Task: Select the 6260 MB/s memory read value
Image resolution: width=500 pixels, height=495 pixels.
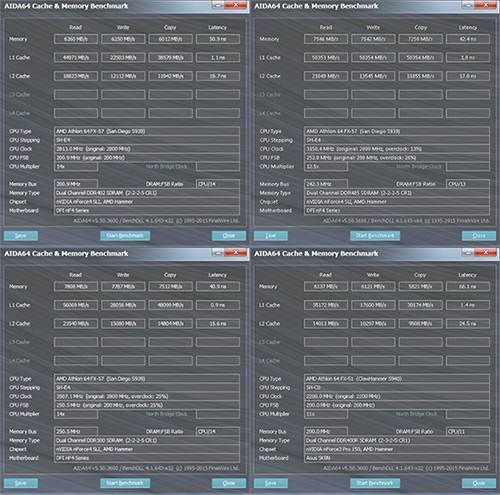Action: pos(76,39)
